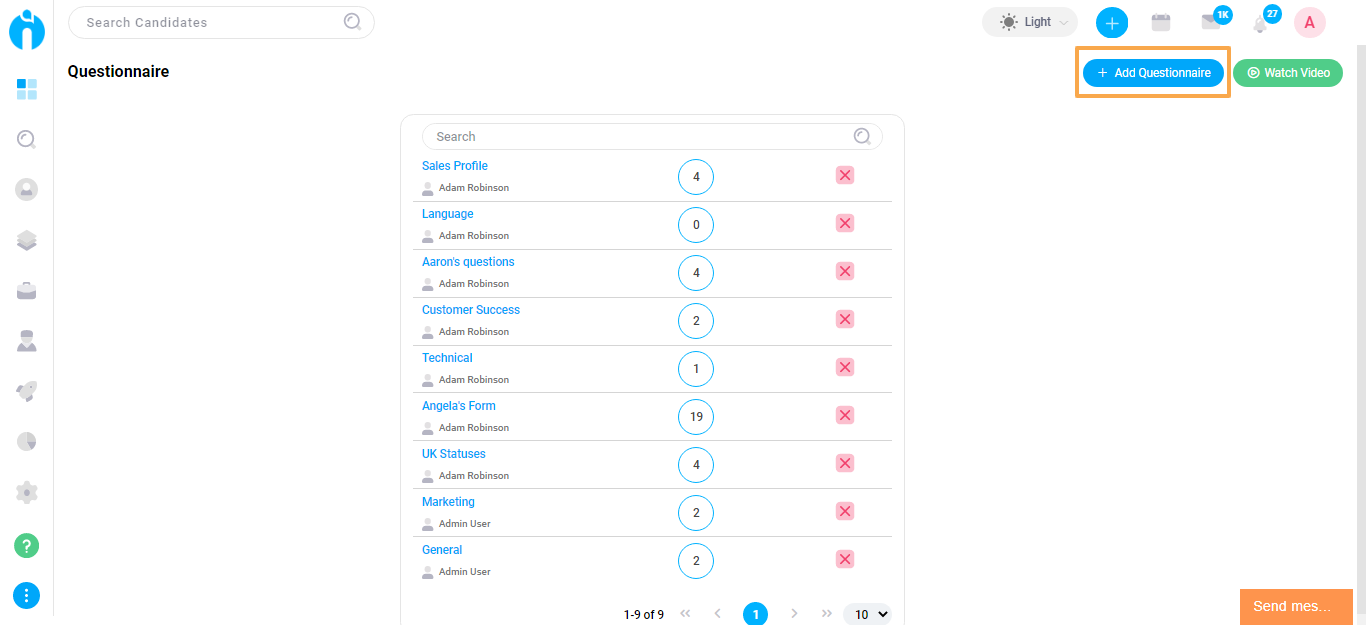Click the Add Questionnaire button
The height and width of the screenshot is (625, 1366).
coord(1153,73)
